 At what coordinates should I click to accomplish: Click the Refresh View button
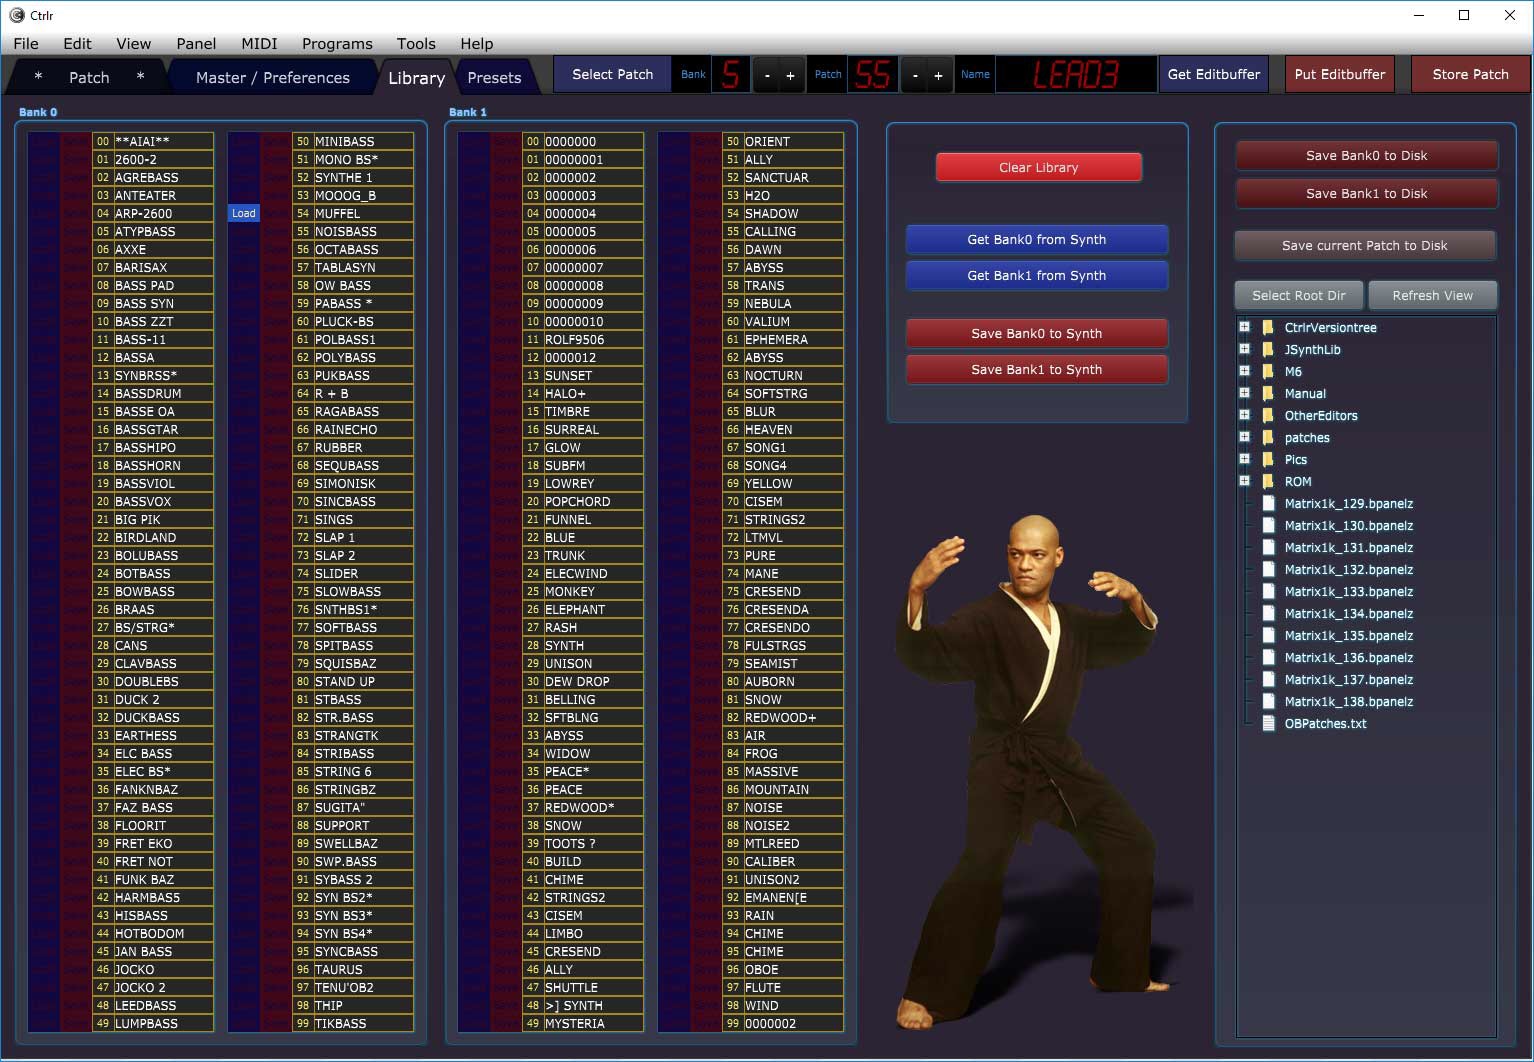(x=1433, y=296)
